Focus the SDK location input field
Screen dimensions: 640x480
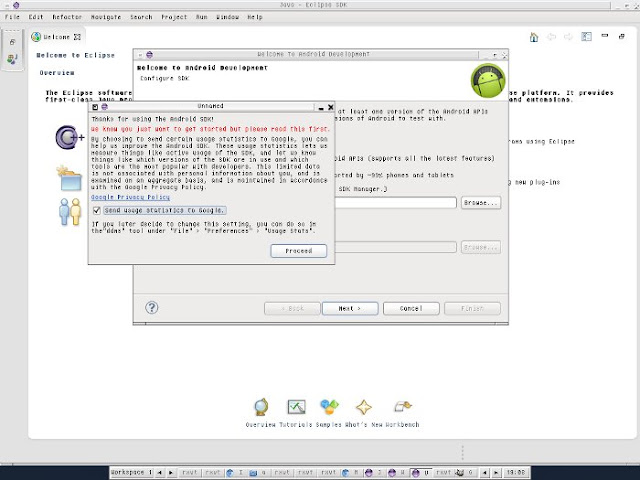pos(395,202)
